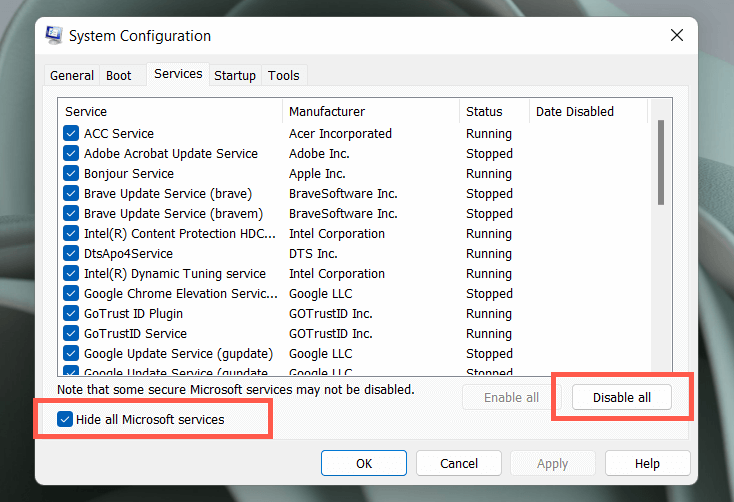734x502 pixels.
Task: Click Intel Corporation cell for Dynamic Tuning
Action: pos(337,273)
